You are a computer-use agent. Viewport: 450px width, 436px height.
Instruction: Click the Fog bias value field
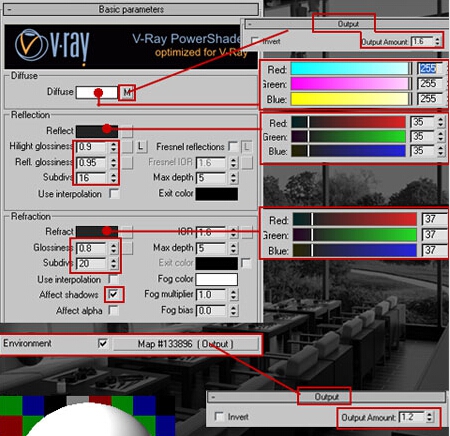[x=211, y=311]
